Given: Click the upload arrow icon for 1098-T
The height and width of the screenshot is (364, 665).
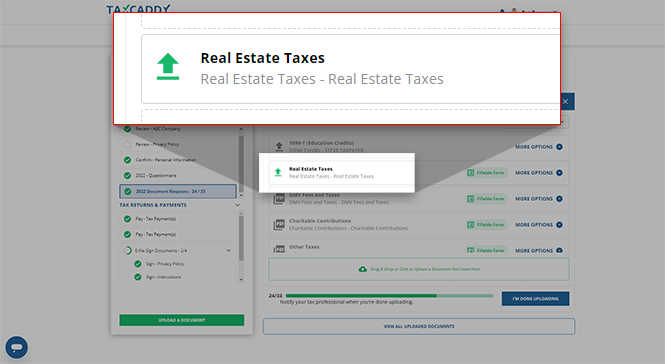Looking at the screenshot, I should click(x=279, y=147).
